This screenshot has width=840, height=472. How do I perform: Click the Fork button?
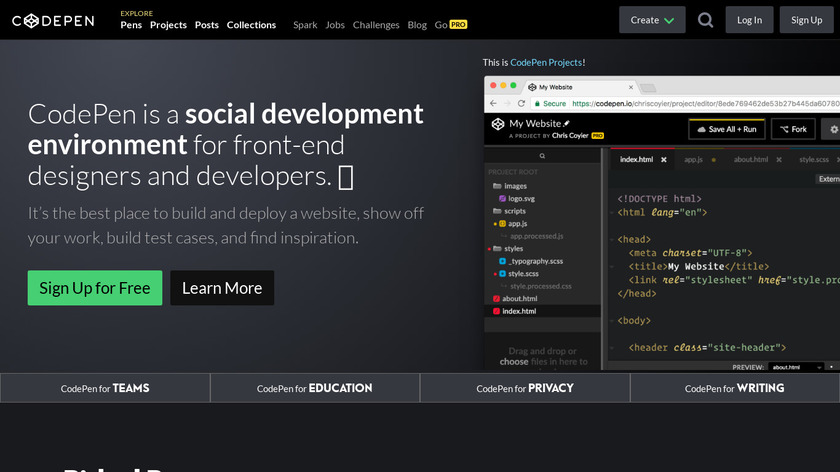[x=793, y=129]
